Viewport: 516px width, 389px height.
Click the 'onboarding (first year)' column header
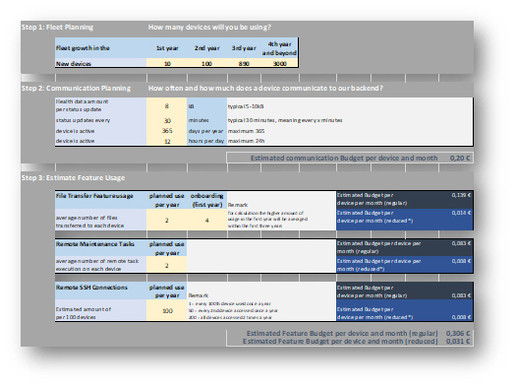[207, 200]
